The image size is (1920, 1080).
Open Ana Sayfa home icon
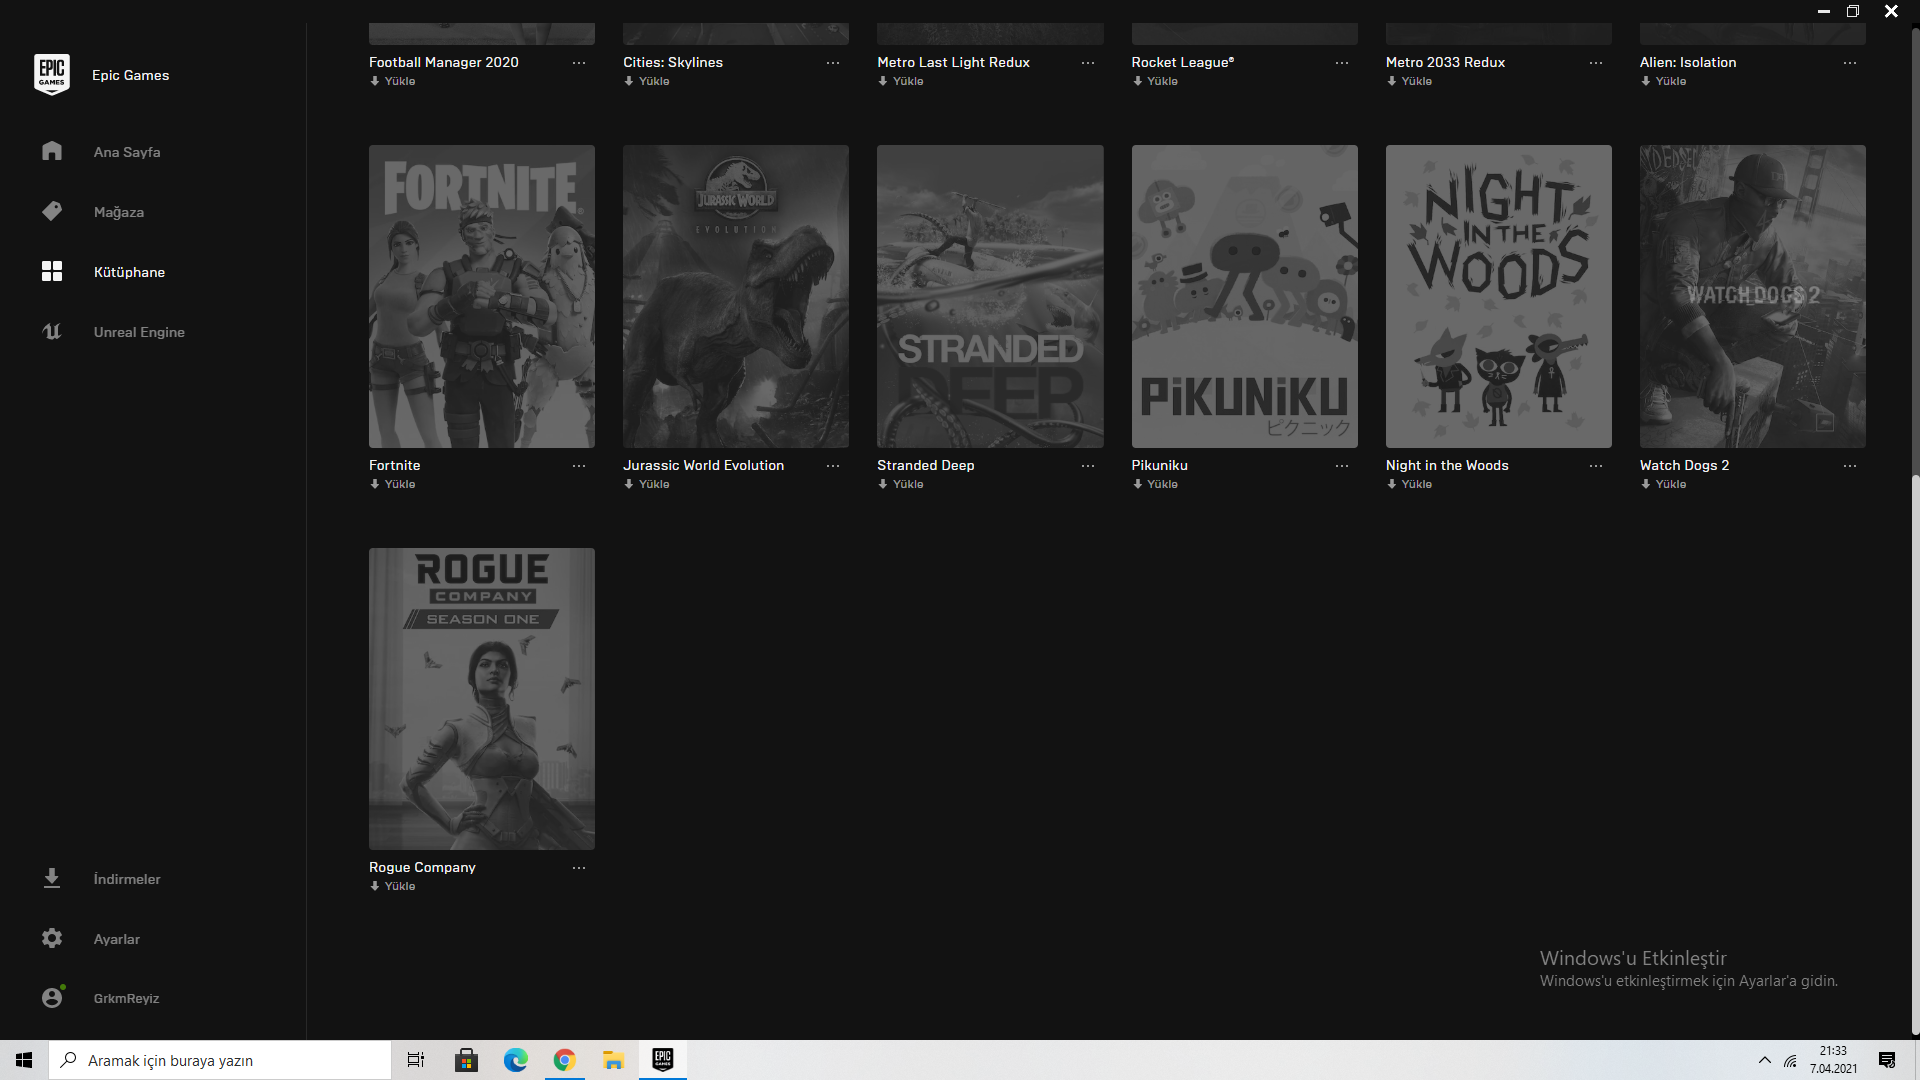pos(52,151)
